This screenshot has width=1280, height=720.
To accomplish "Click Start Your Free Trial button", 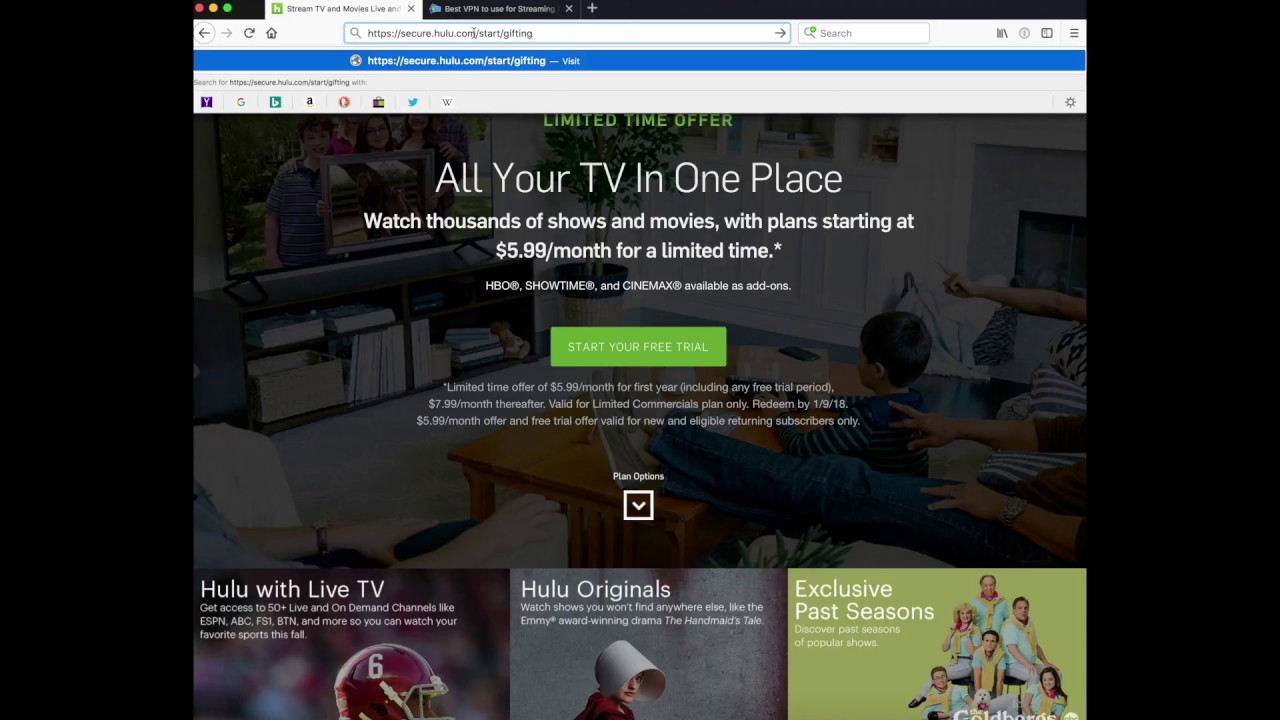I will [638, 347].
